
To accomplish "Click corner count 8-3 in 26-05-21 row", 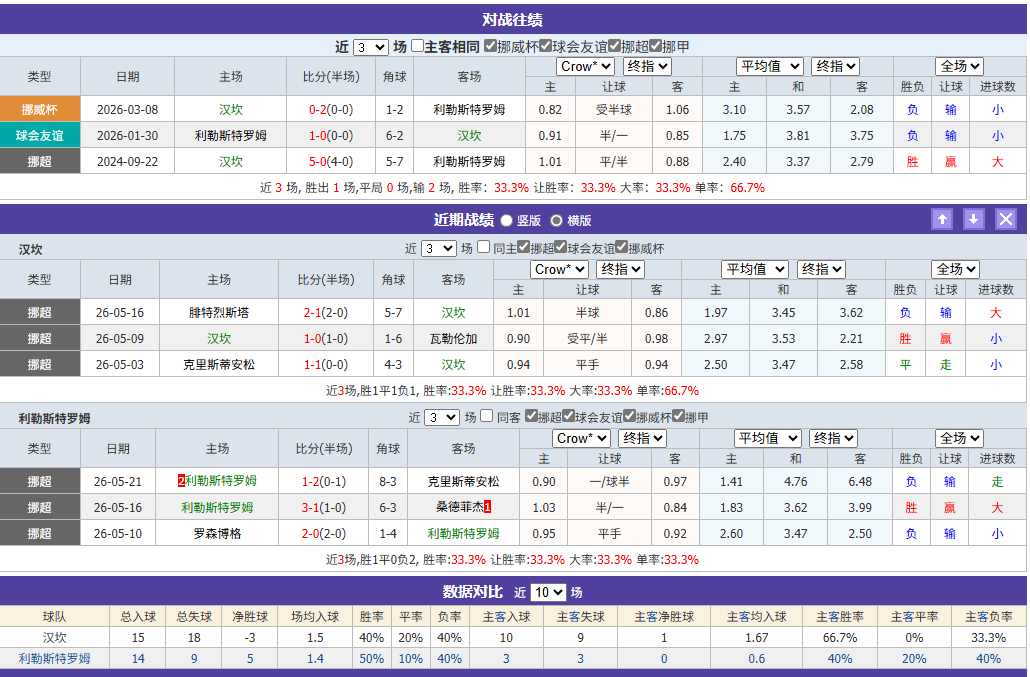I will [x=388, y=481].
